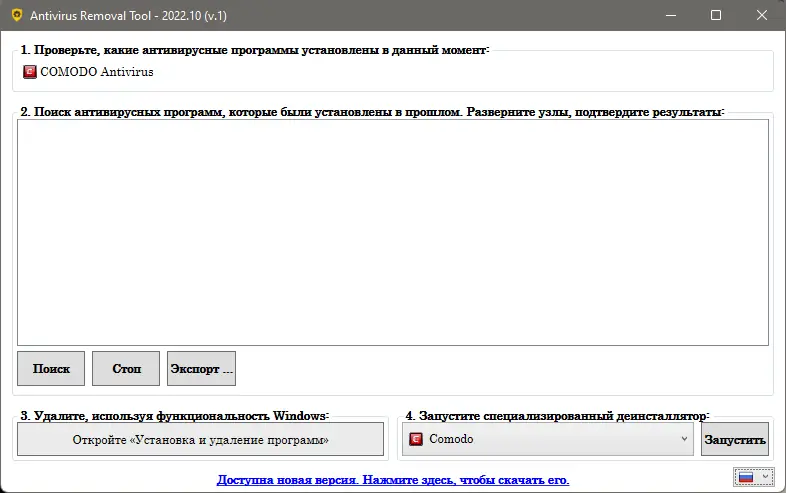Screen dimensions: 786x493
Task: Click the COMODO Antivirus red icon
Action: (x=30, y=72)
